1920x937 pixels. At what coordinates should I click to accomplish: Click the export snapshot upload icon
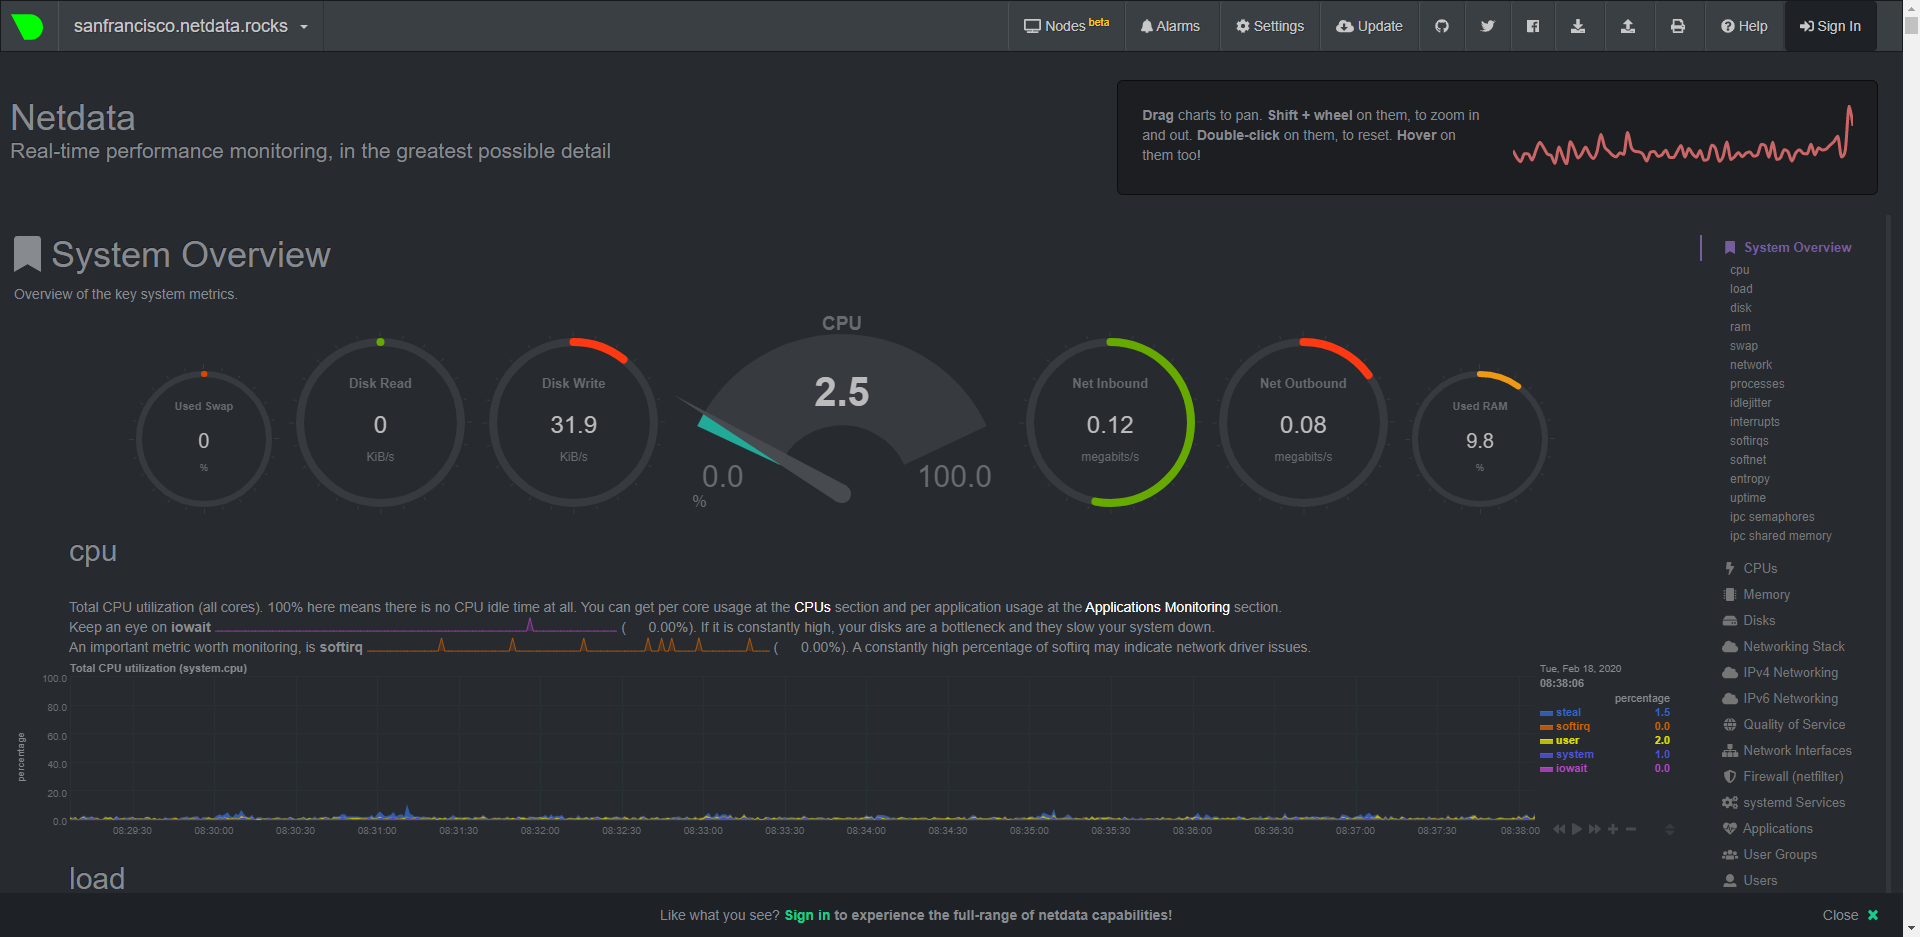coord(1628,26)
